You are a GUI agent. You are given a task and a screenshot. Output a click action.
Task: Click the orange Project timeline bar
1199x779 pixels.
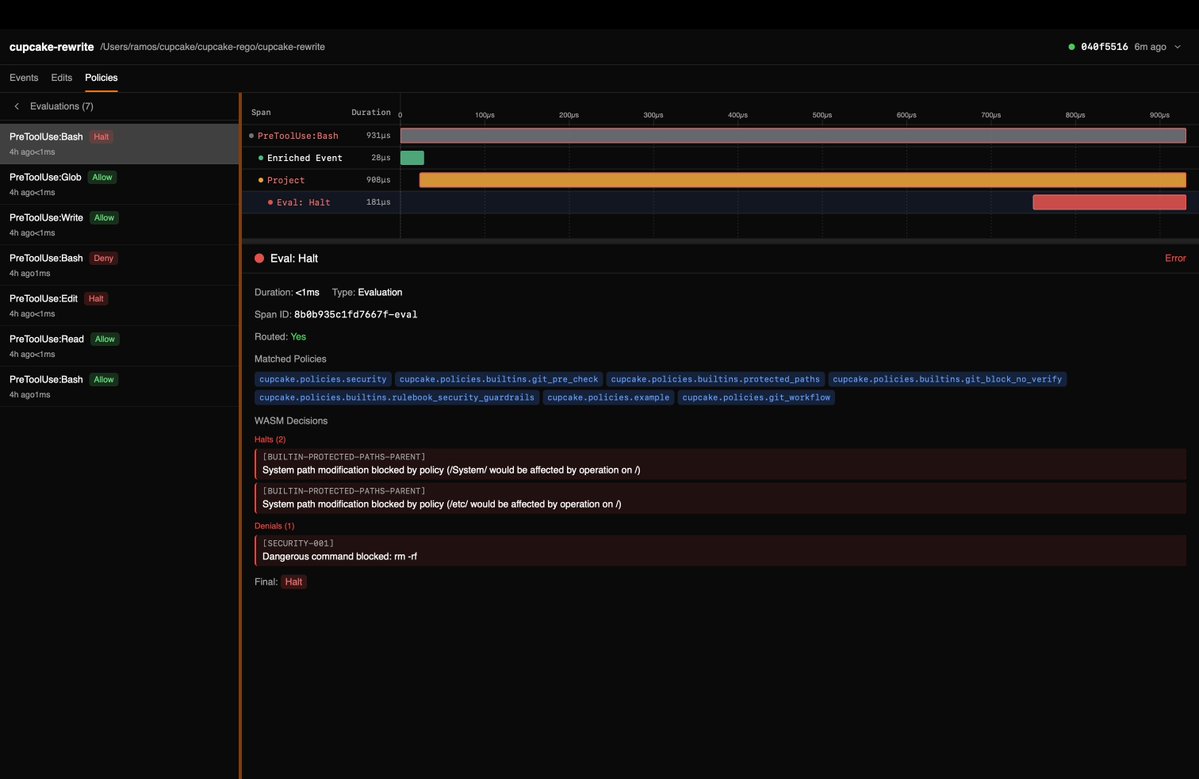[802, 180]
